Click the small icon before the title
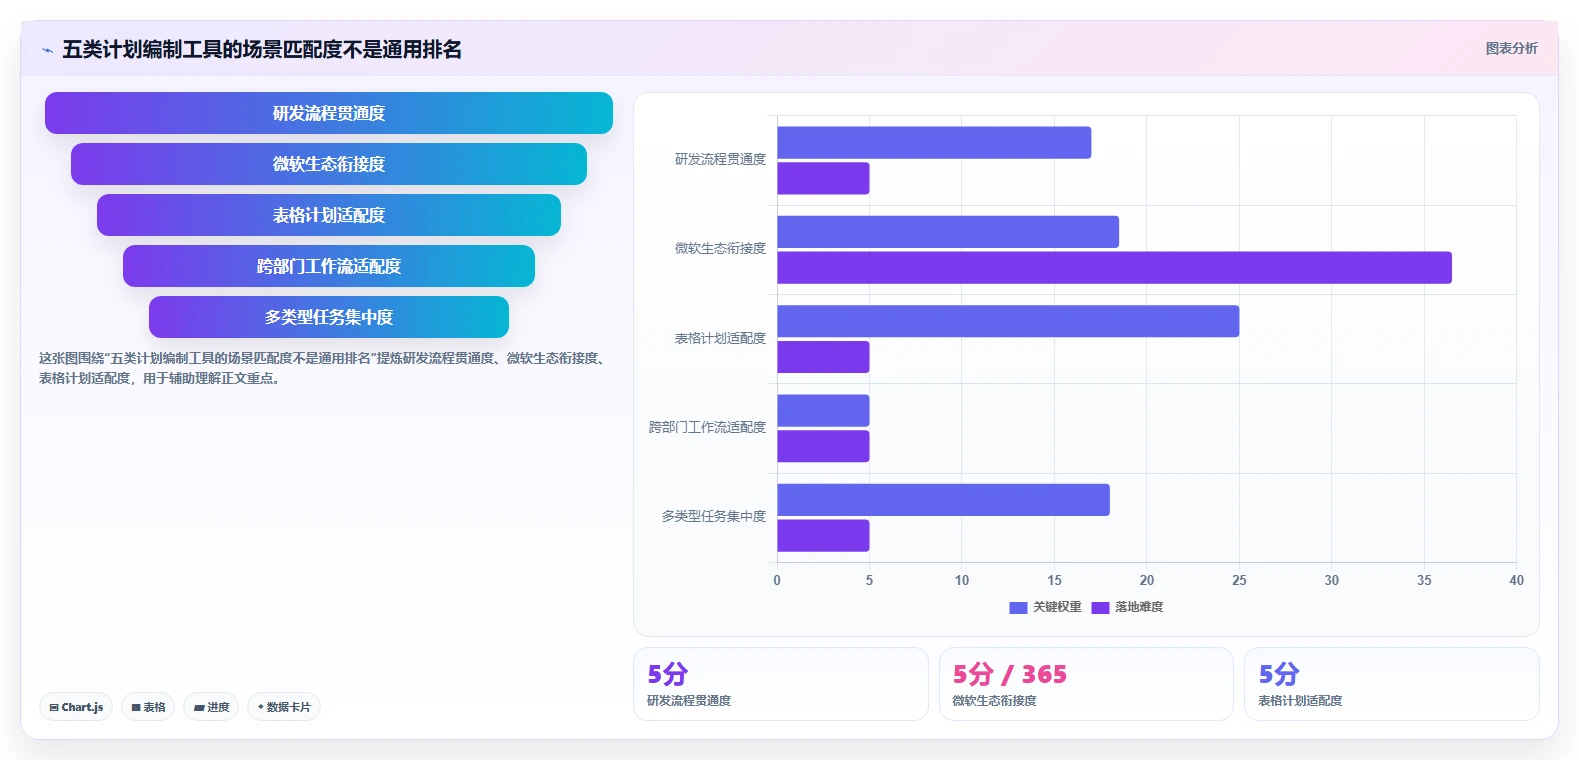This screenshot has width=1579, height=760. pos(47,50)
